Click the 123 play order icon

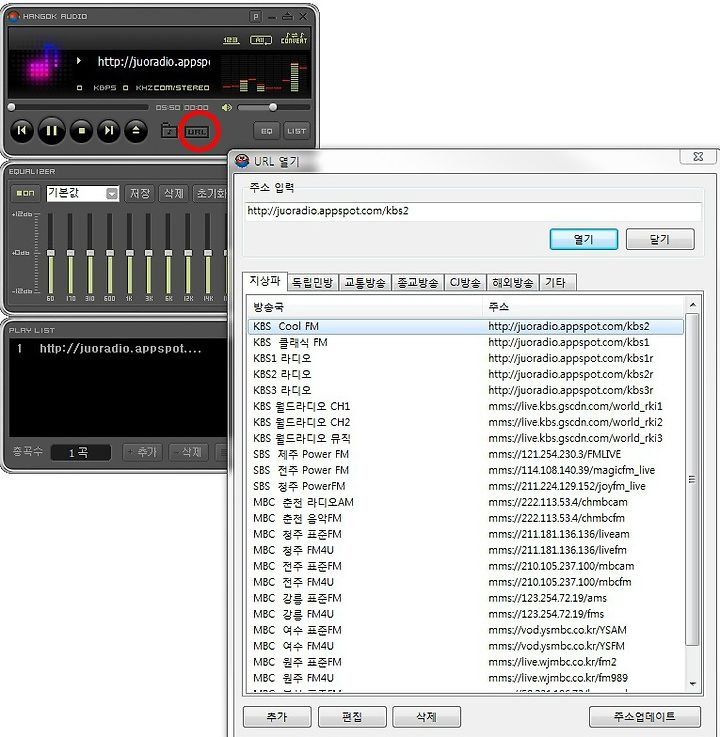(x=231, y=40)
